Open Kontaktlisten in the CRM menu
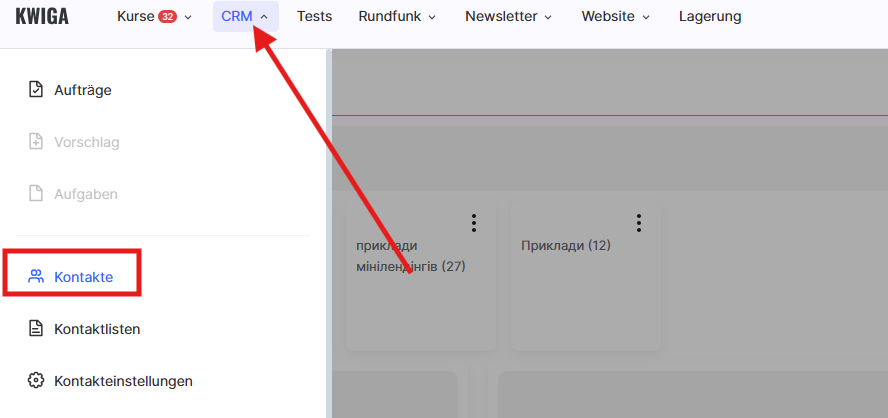This screenshot has height=418, width=888. click(x=97, y=329)
